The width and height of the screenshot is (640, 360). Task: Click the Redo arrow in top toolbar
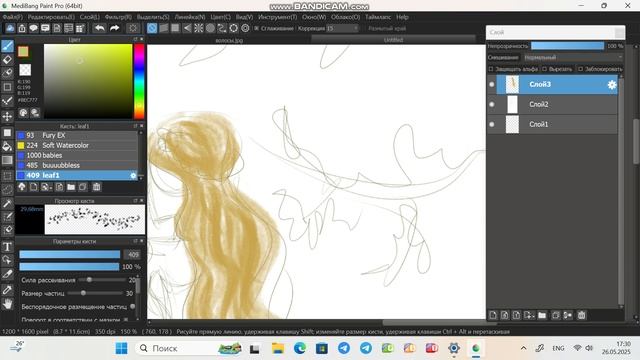[x=114, y=28]
